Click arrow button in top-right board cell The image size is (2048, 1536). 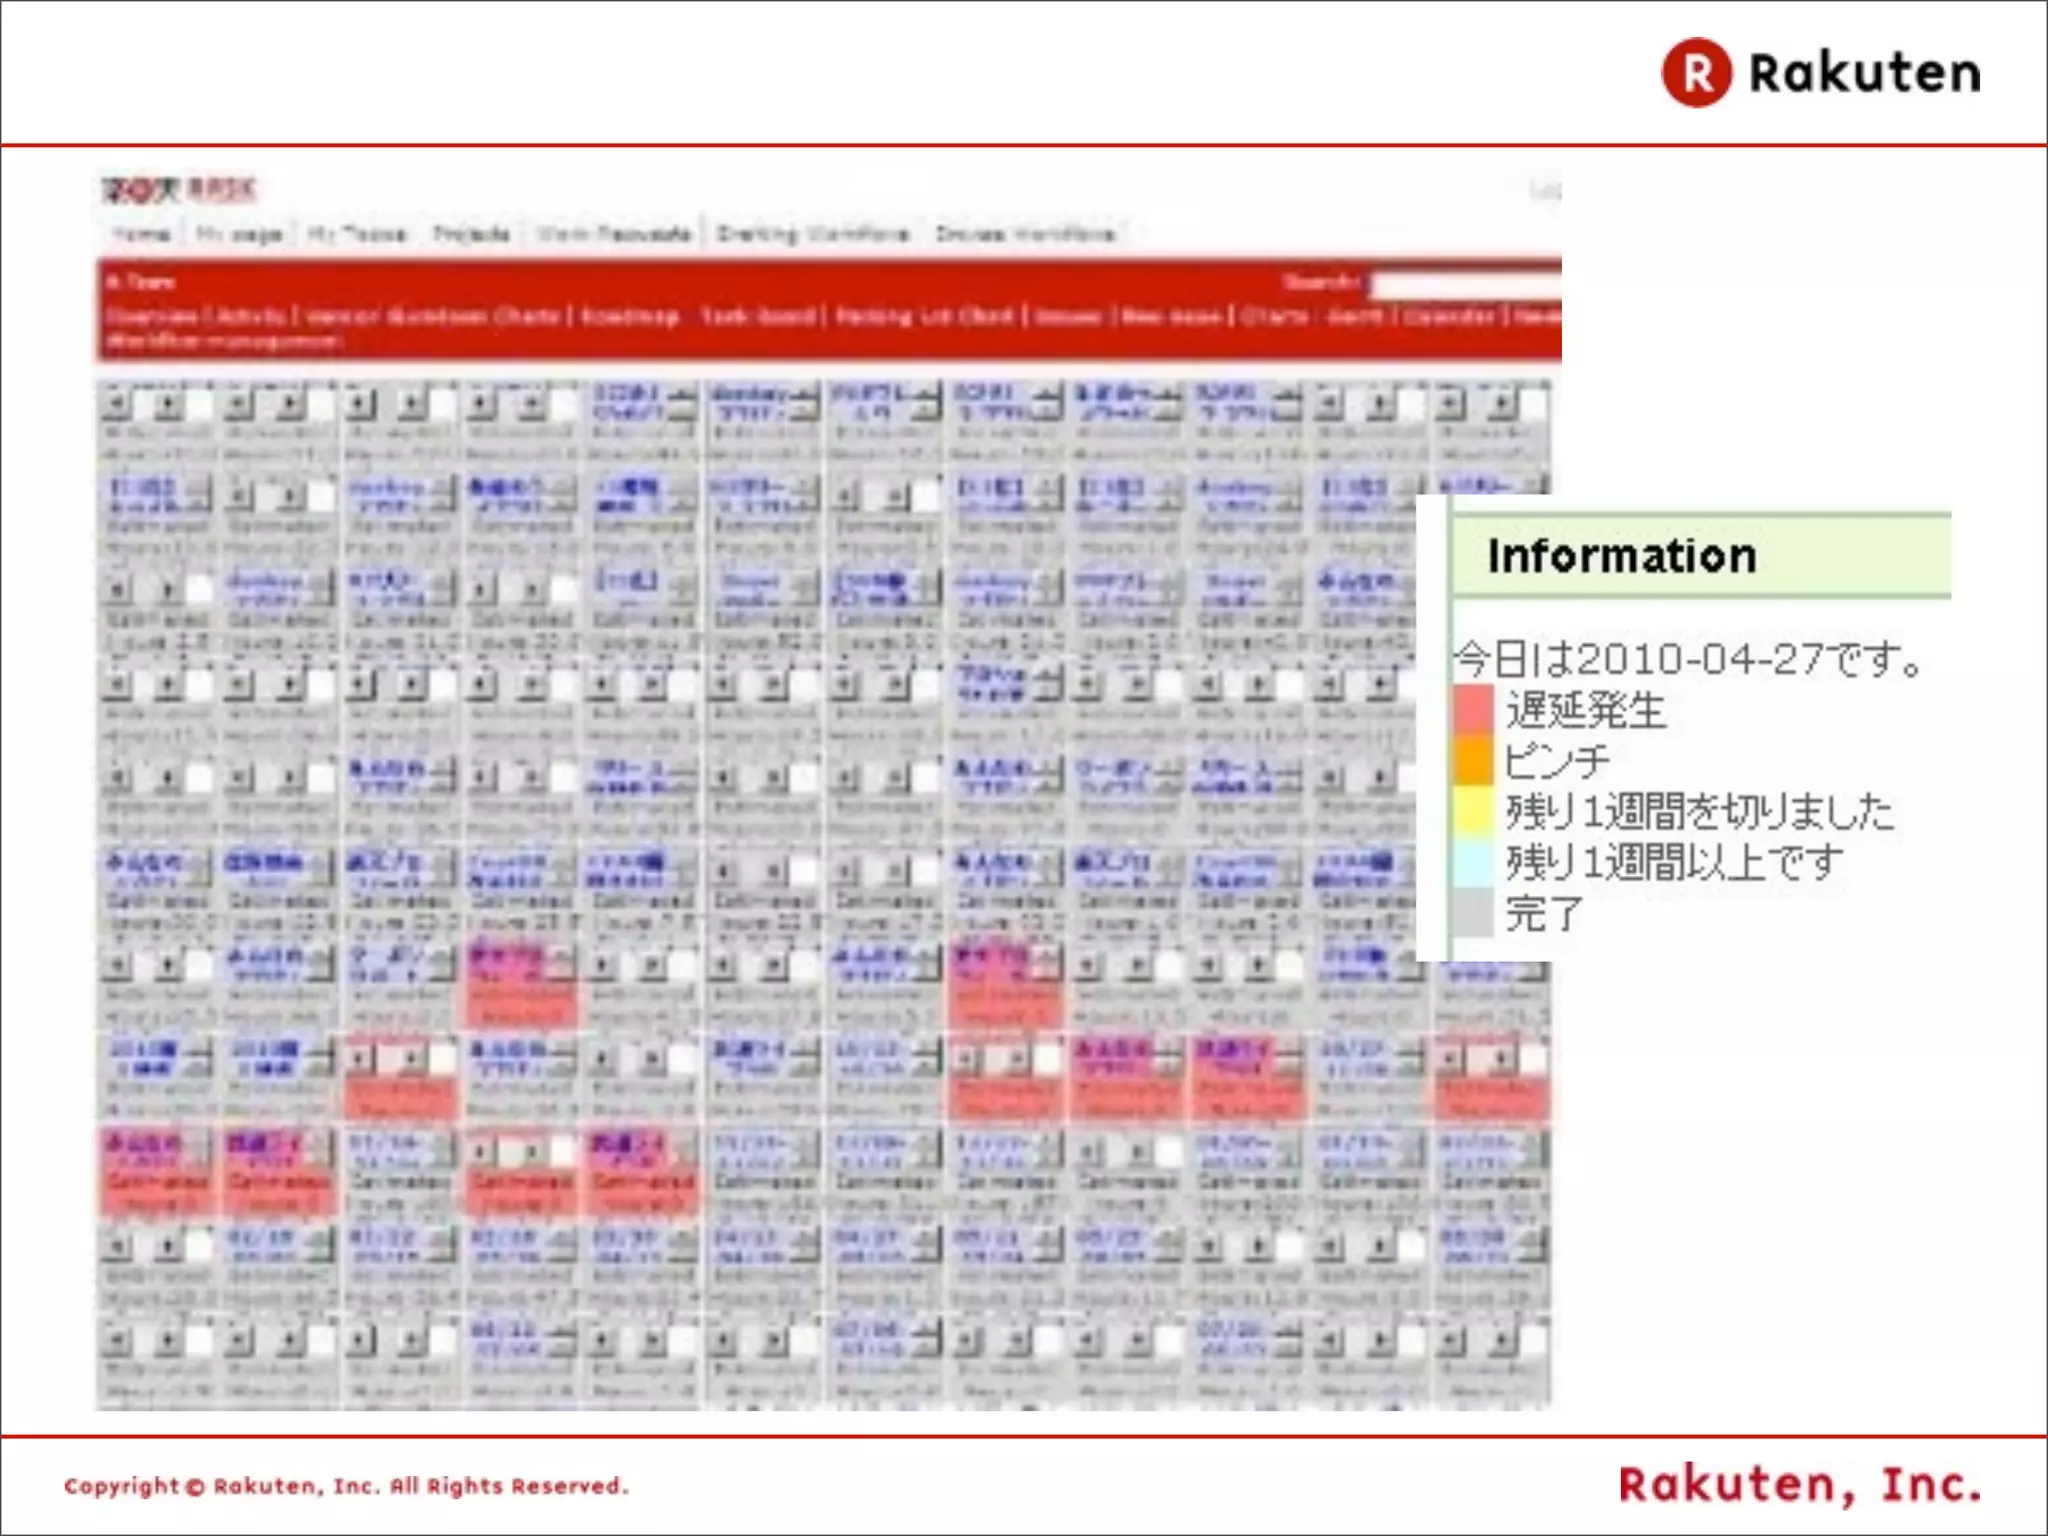coord(1452,404)
